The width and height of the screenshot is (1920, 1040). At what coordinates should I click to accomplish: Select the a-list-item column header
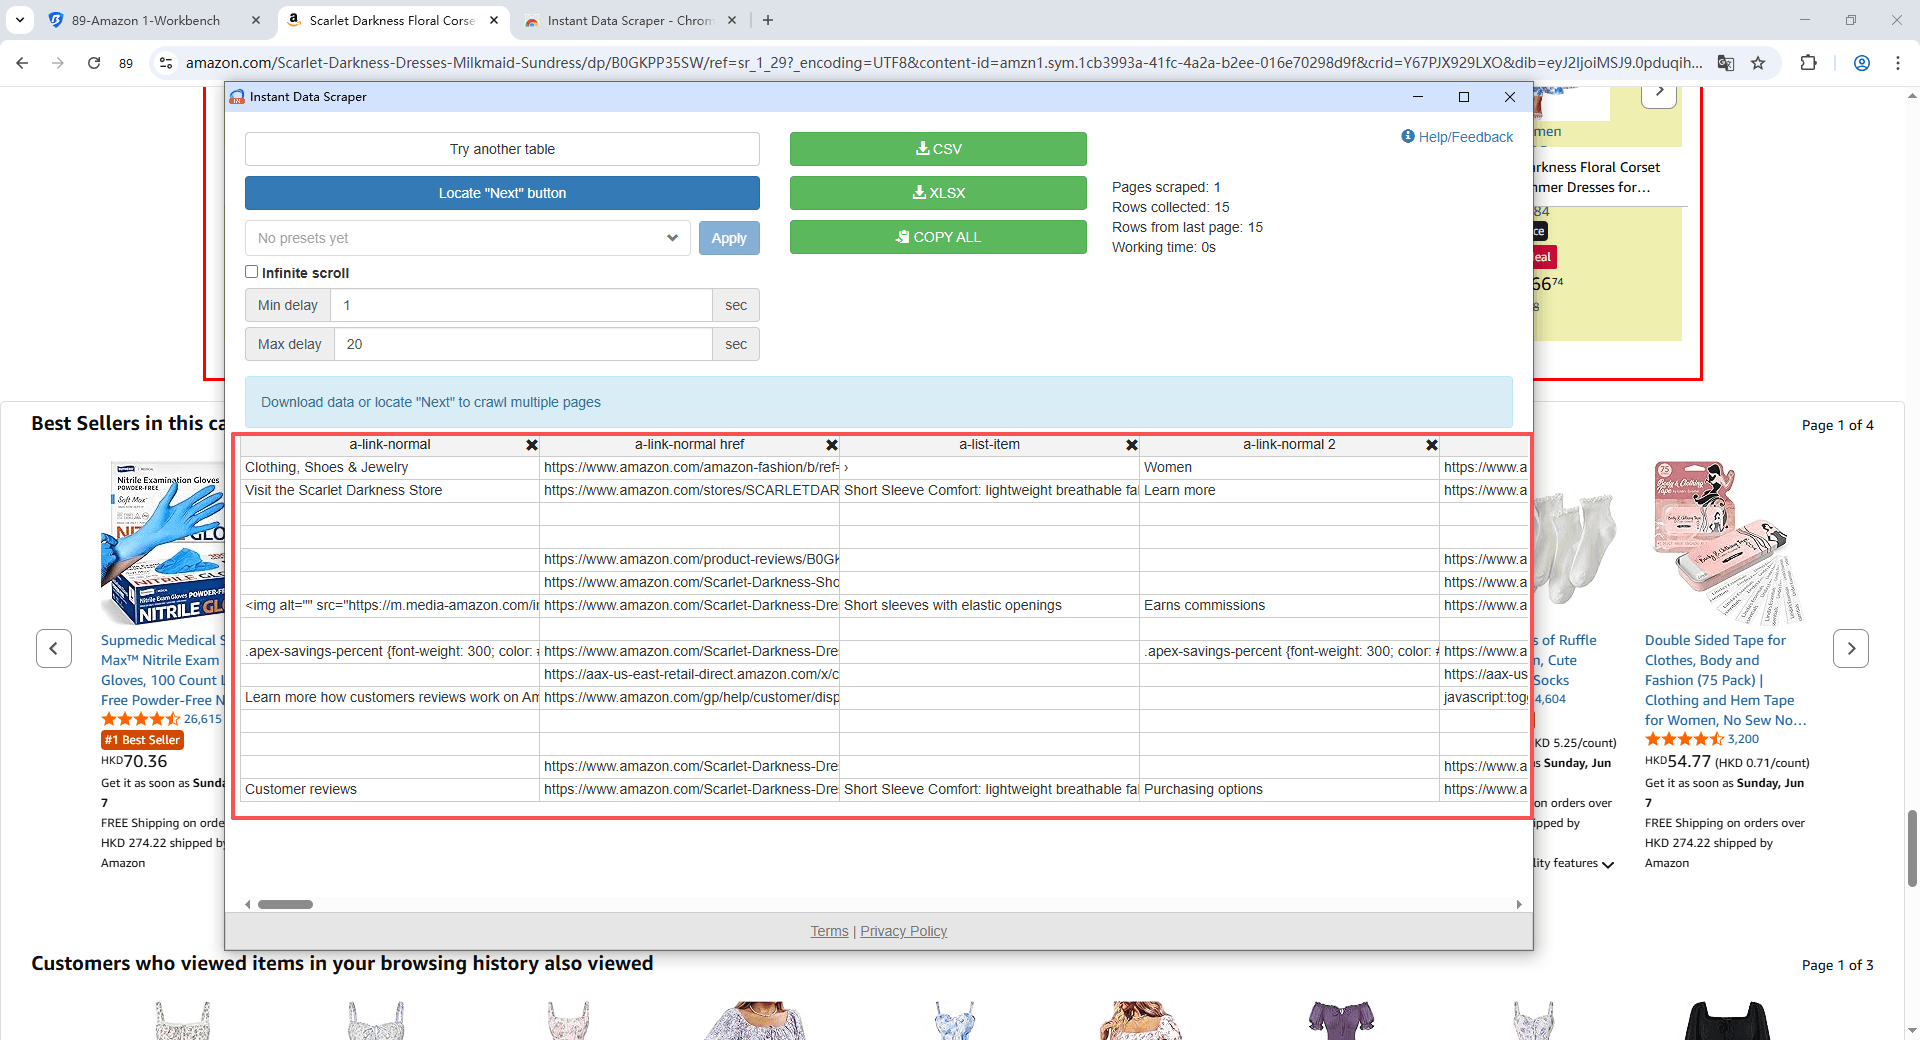[989, 444]
